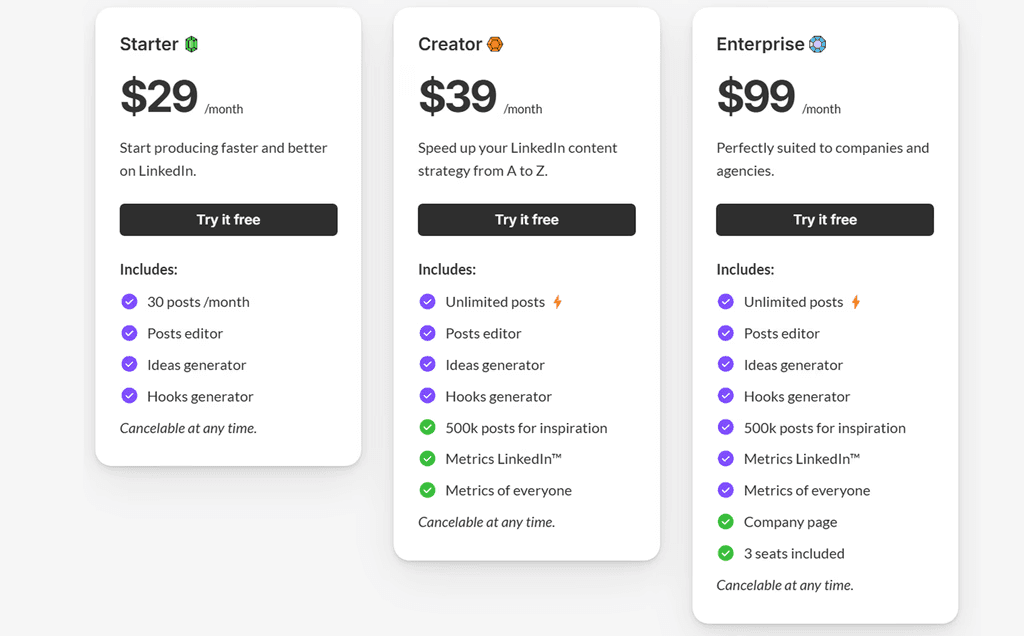Click the green gem icon beside Starter
This screenshot has width=1024, height=636.
click(x=191, y=44)
